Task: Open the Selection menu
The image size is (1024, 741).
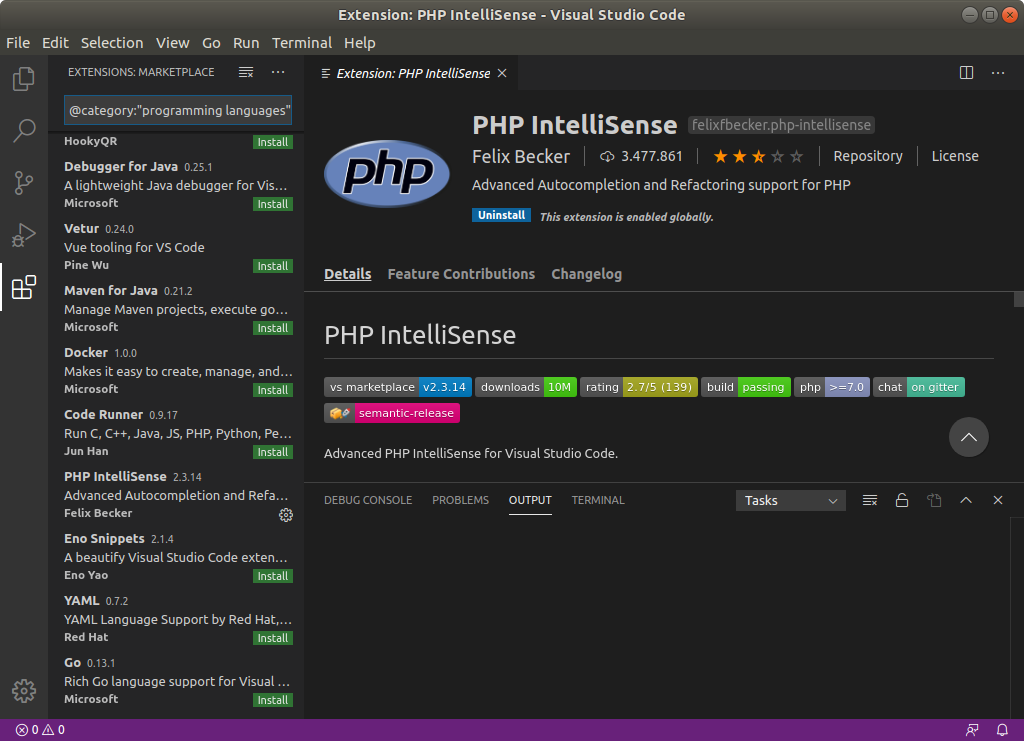Action: (x=112, y=43)
